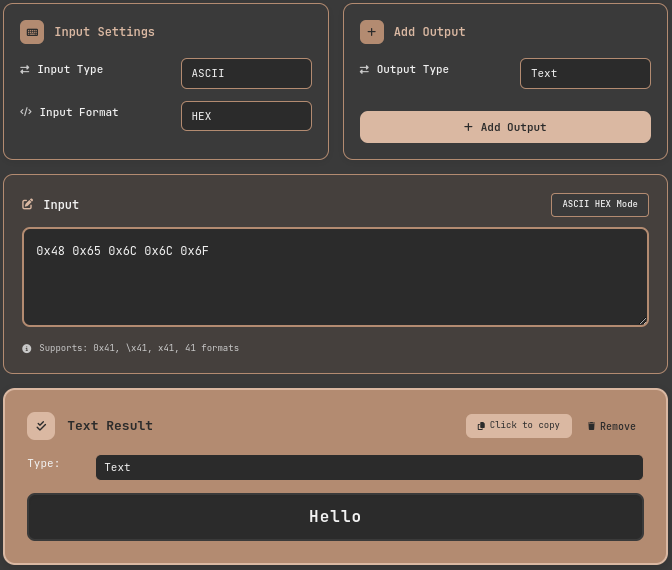Click the Type: label in the result card
Viewport: 672px width, 570px height.
tap(43, 464)
